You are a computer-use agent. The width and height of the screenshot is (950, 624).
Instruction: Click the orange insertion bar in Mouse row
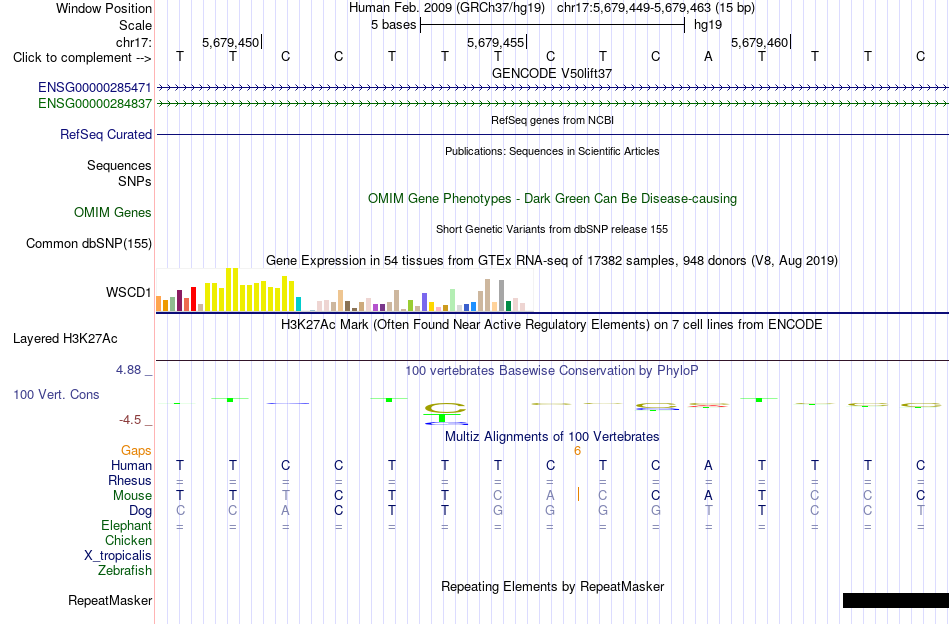(x=578, y=494)
